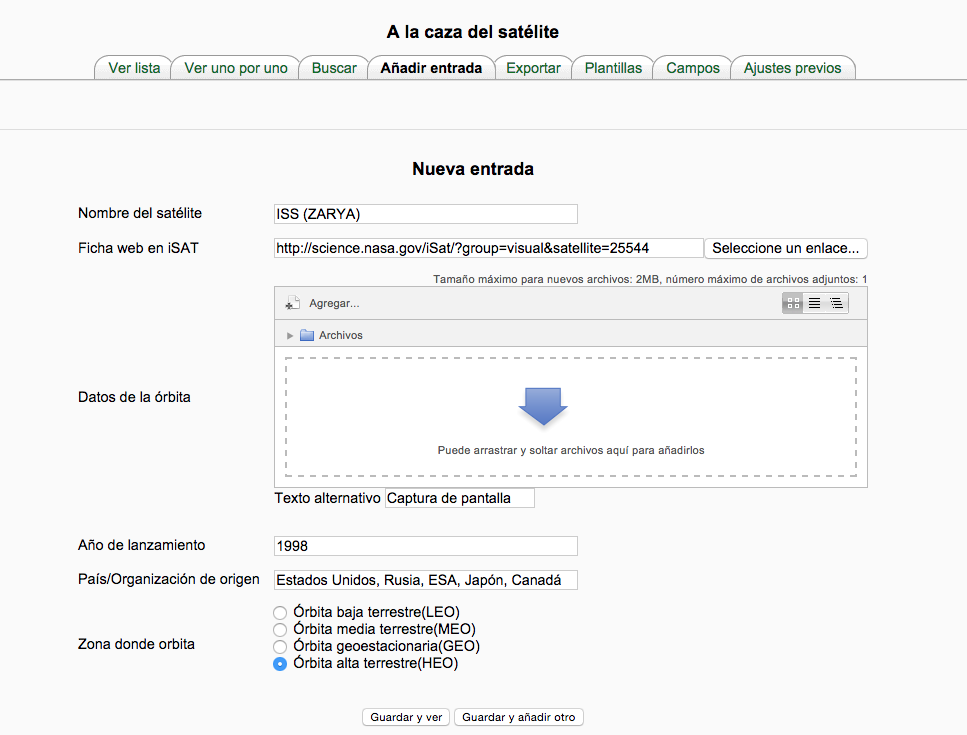Click the 'Nueva entrada' heading
Image resolution: width=967 pixels, height=735 pixels.
473,169
